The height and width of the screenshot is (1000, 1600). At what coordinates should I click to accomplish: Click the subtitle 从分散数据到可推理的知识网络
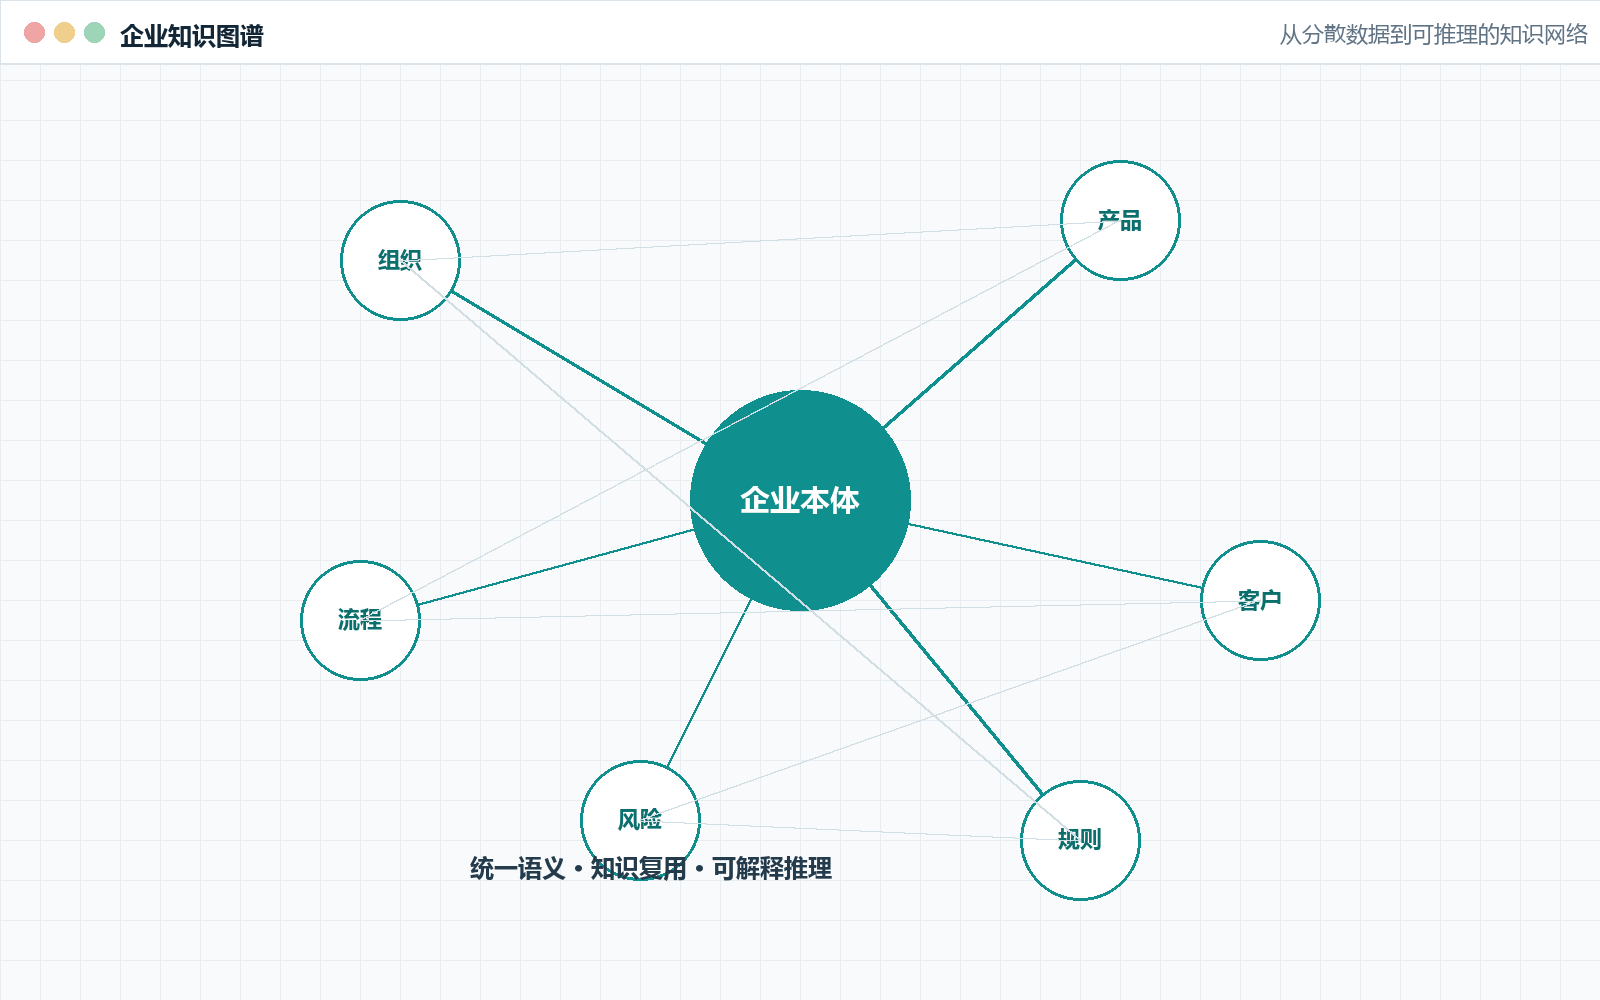(x=1434, y=35)
